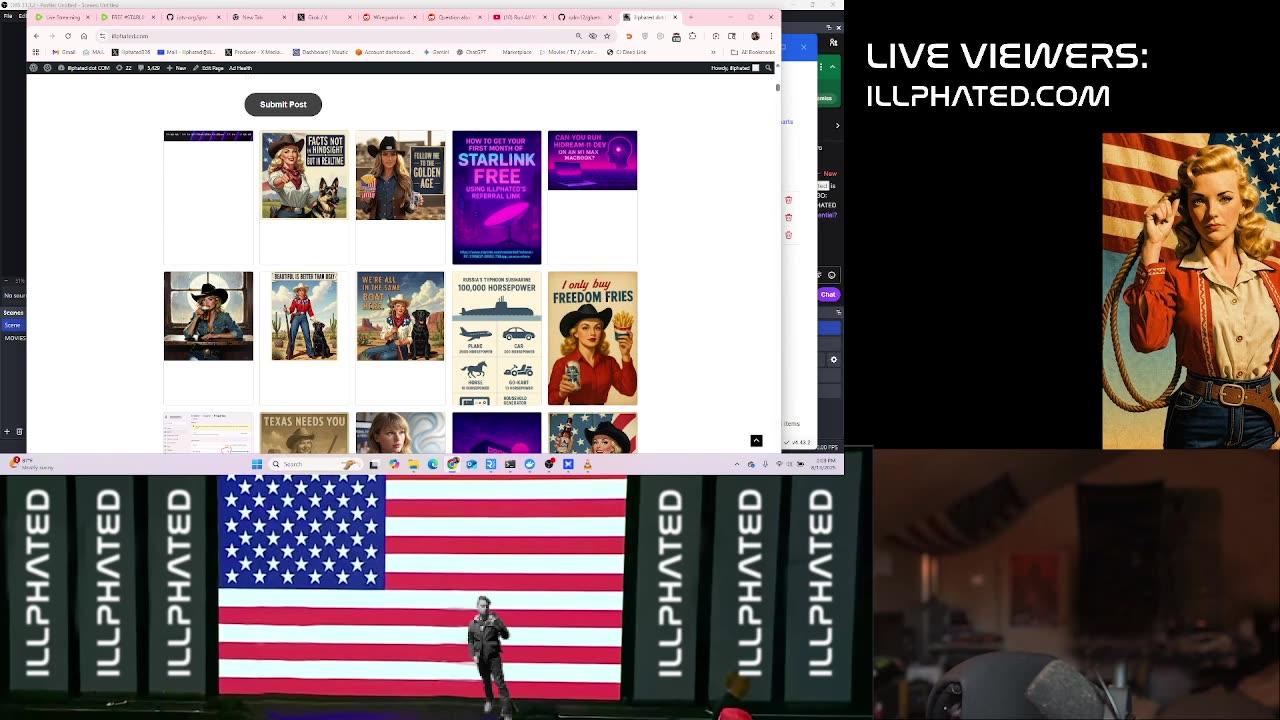Click the browser reload icon
Viewport: 1280px width, 720px height.
(x=68, y=36)
